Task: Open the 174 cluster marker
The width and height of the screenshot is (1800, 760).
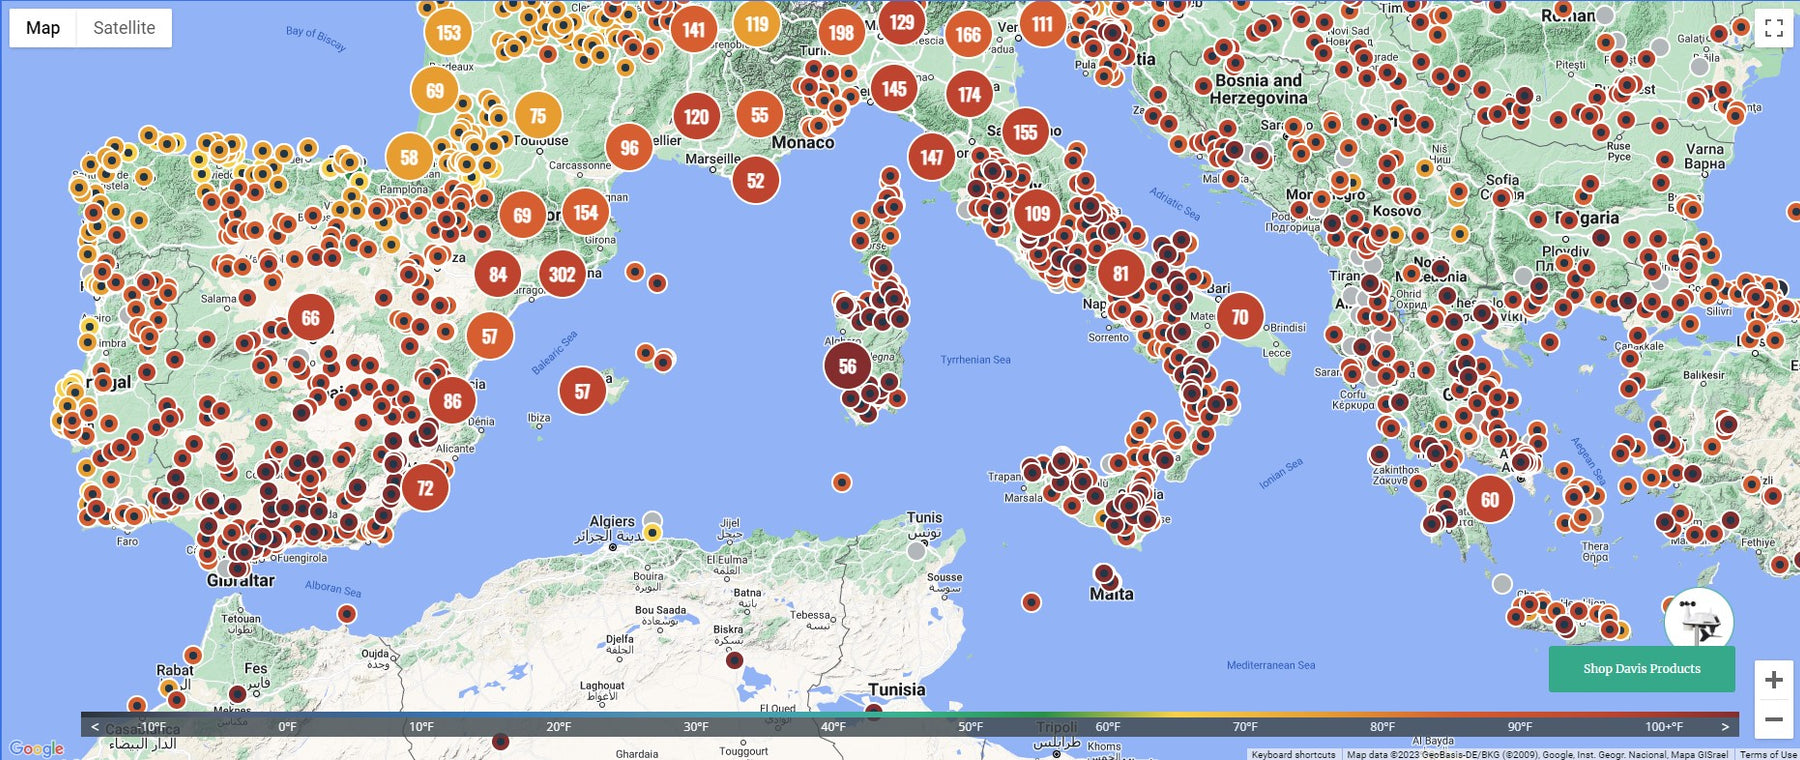Action: point(968,95)
